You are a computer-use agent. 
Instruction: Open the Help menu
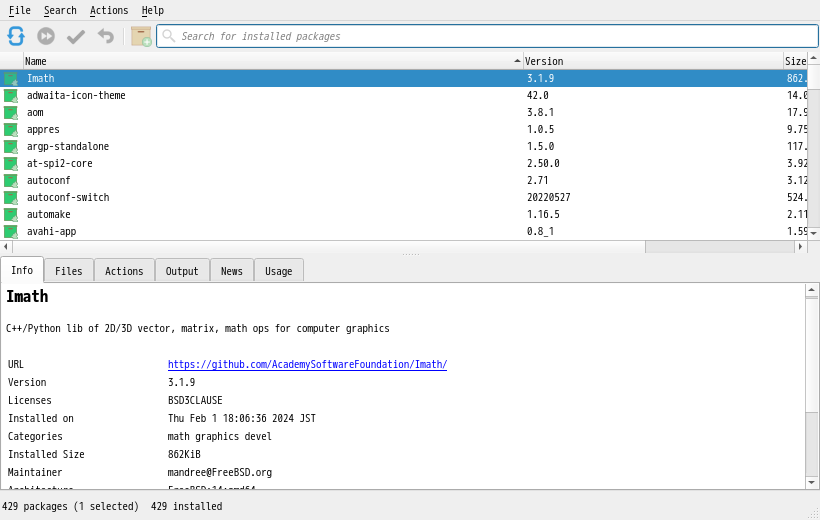point(153,10)
